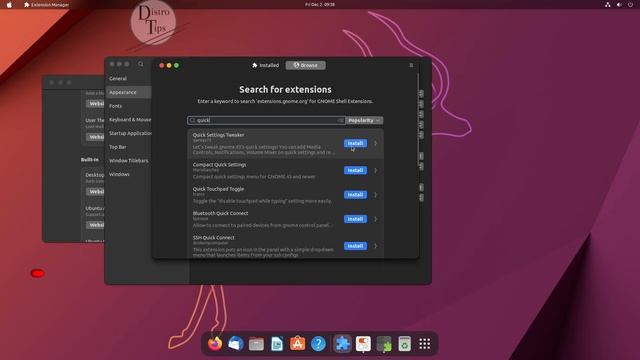Open Files manager from the dock

coord(256,344)
